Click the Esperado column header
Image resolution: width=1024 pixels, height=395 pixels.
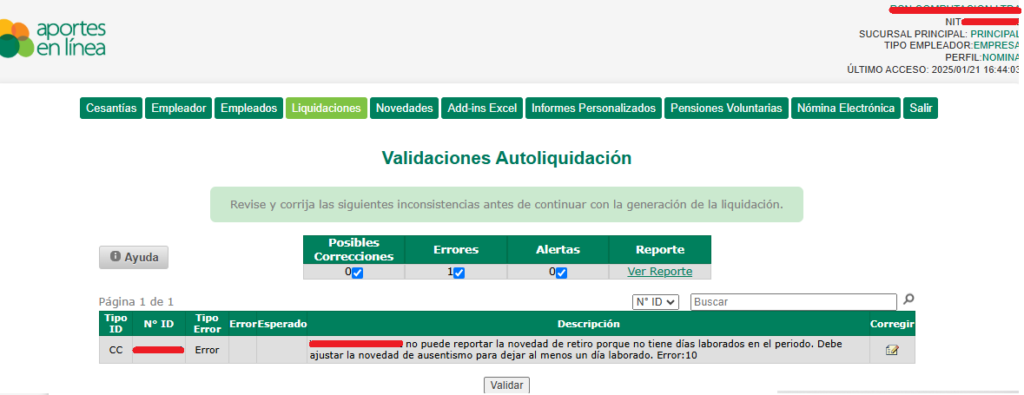(281, 324)
